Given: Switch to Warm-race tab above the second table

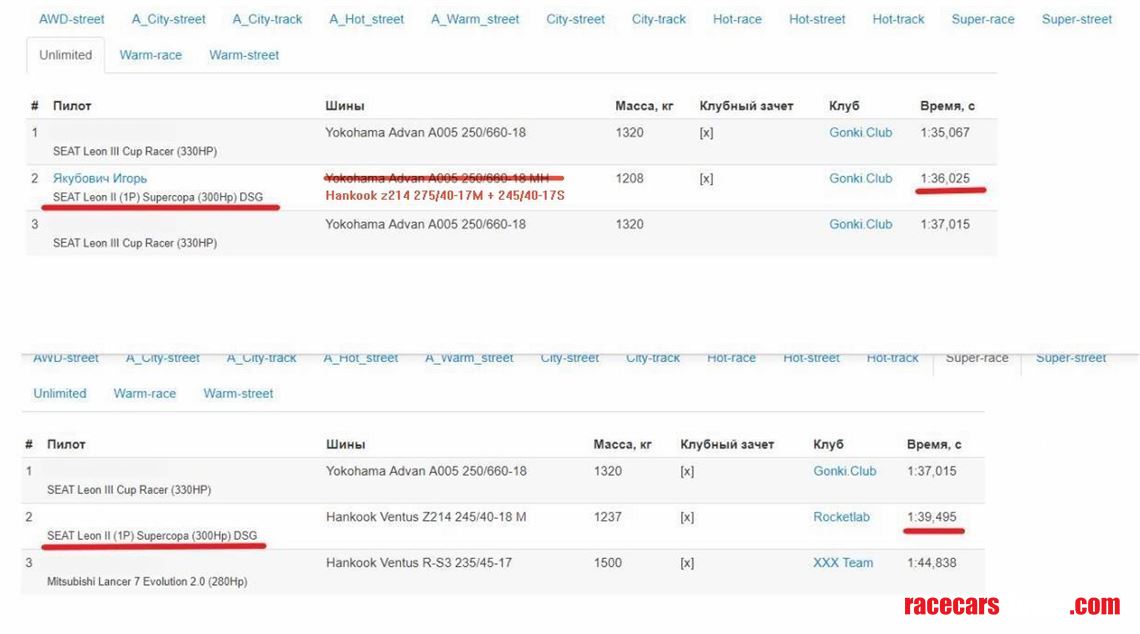Looking at the screenshot, I should pos(145,393).
